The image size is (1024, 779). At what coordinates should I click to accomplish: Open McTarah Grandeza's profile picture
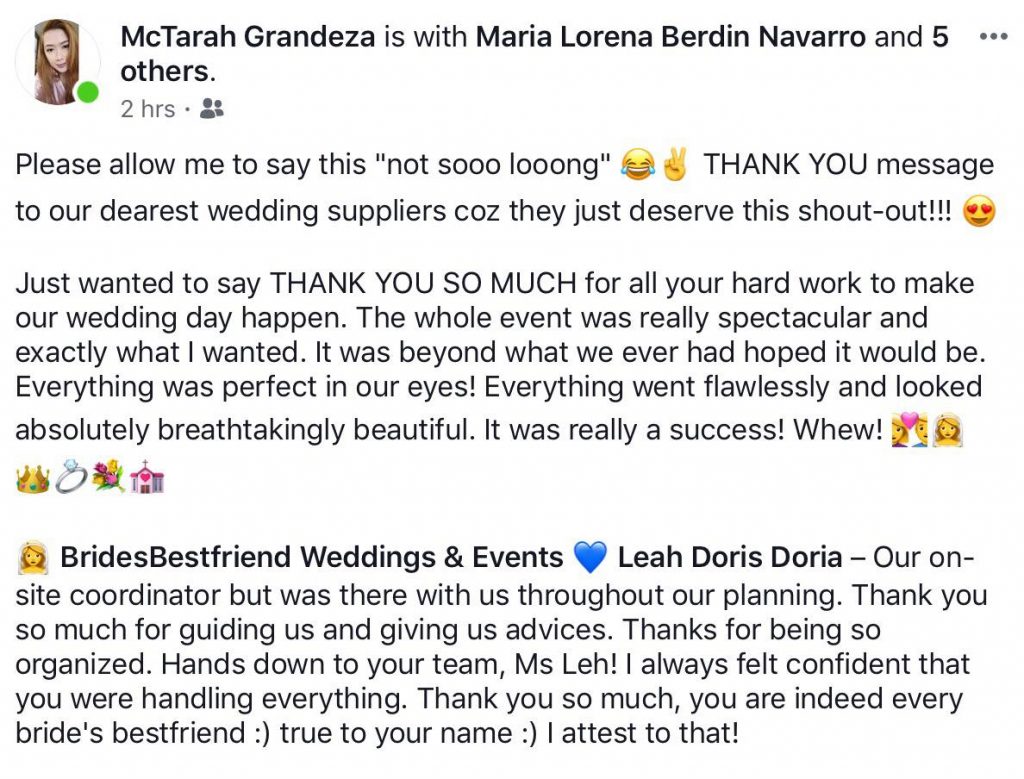pyautogui.click(x=57, y=62)
